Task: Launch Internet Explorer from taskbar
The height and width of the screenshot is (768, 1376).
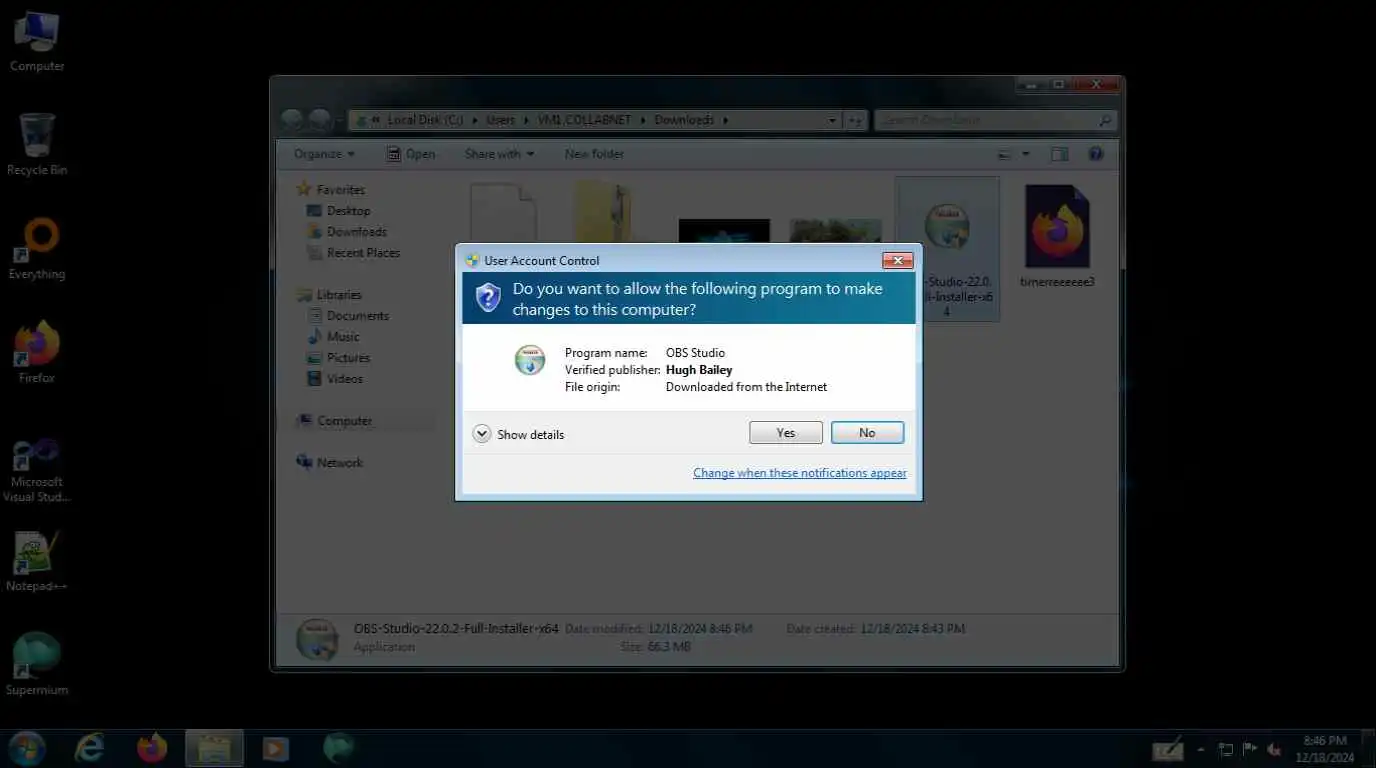Action: pyautogui.click(x=90, y=748)
